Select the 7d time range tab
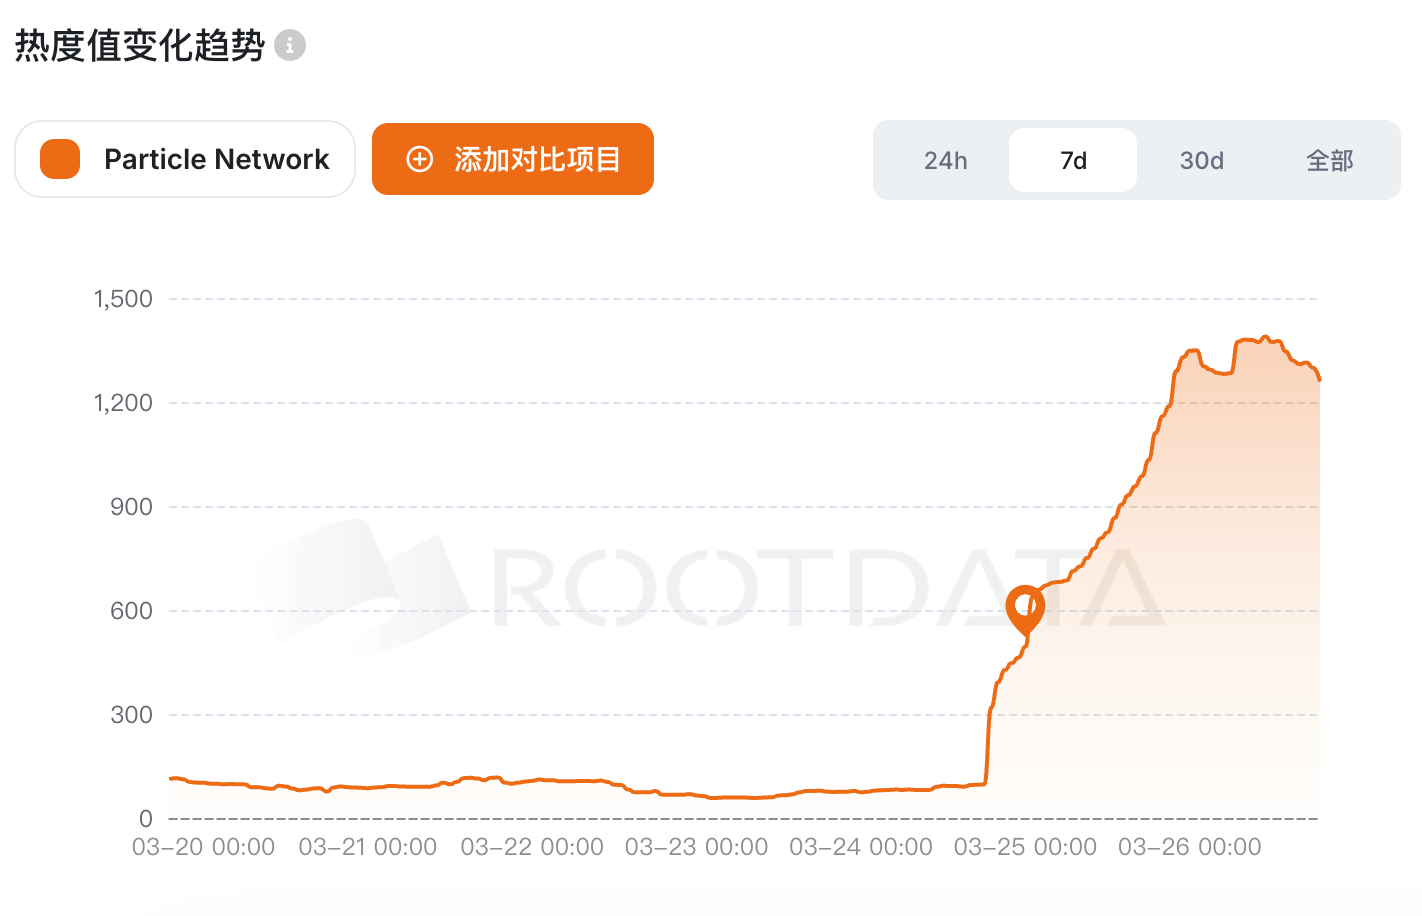 point(1073,160)
